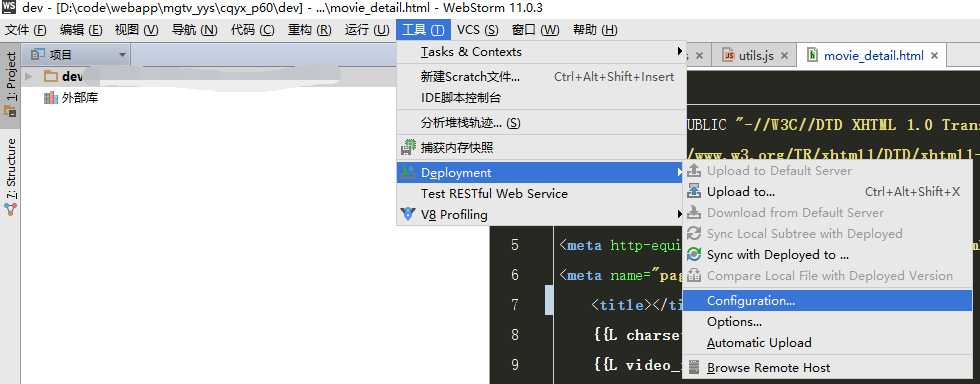Screen dimensions: 980x384
Task: Toggle the 1: Project tool window
Action: pos(10,84)
